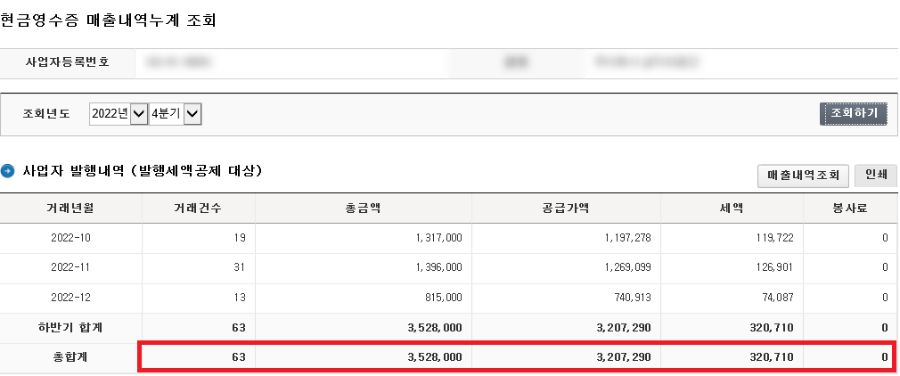
Task: Click the 2022-10 row date cell
Action: 71,238
